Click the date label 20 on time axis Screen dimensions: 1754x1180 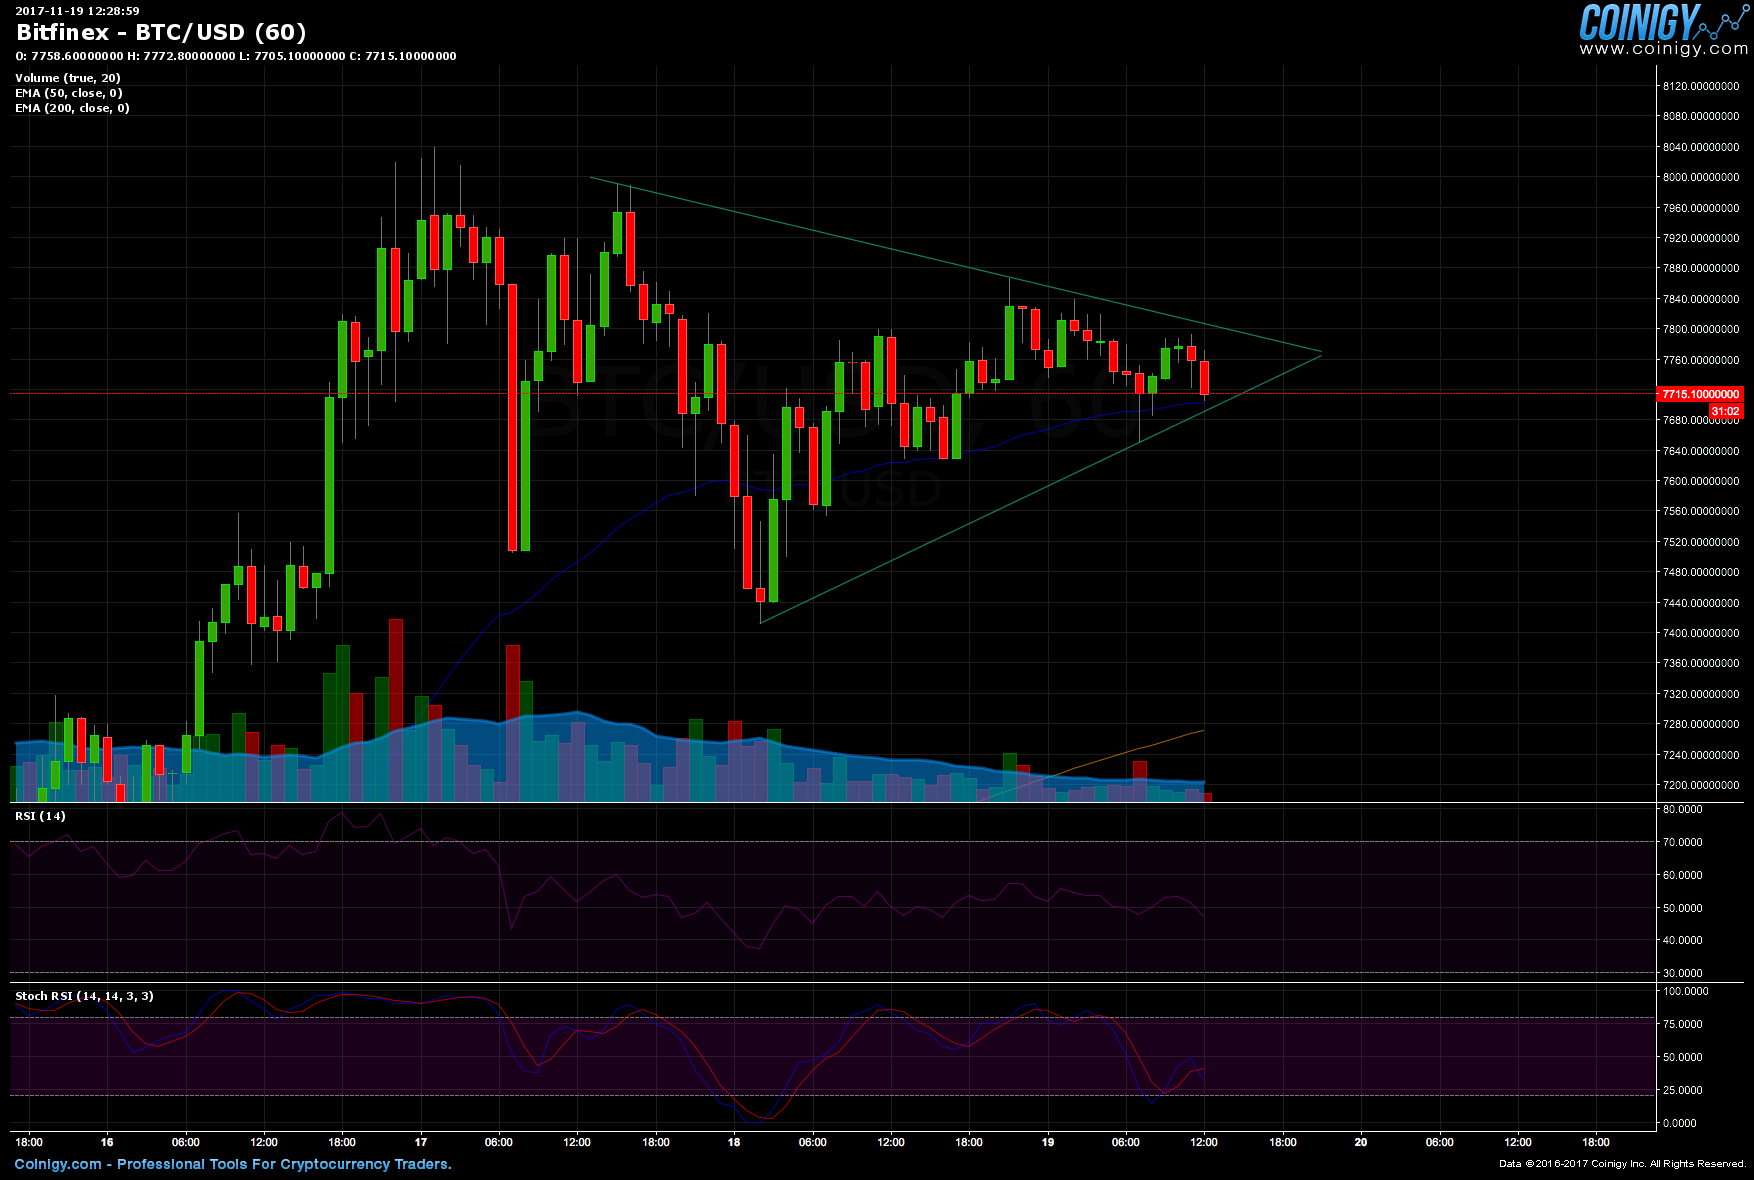coord(1361,1142)
